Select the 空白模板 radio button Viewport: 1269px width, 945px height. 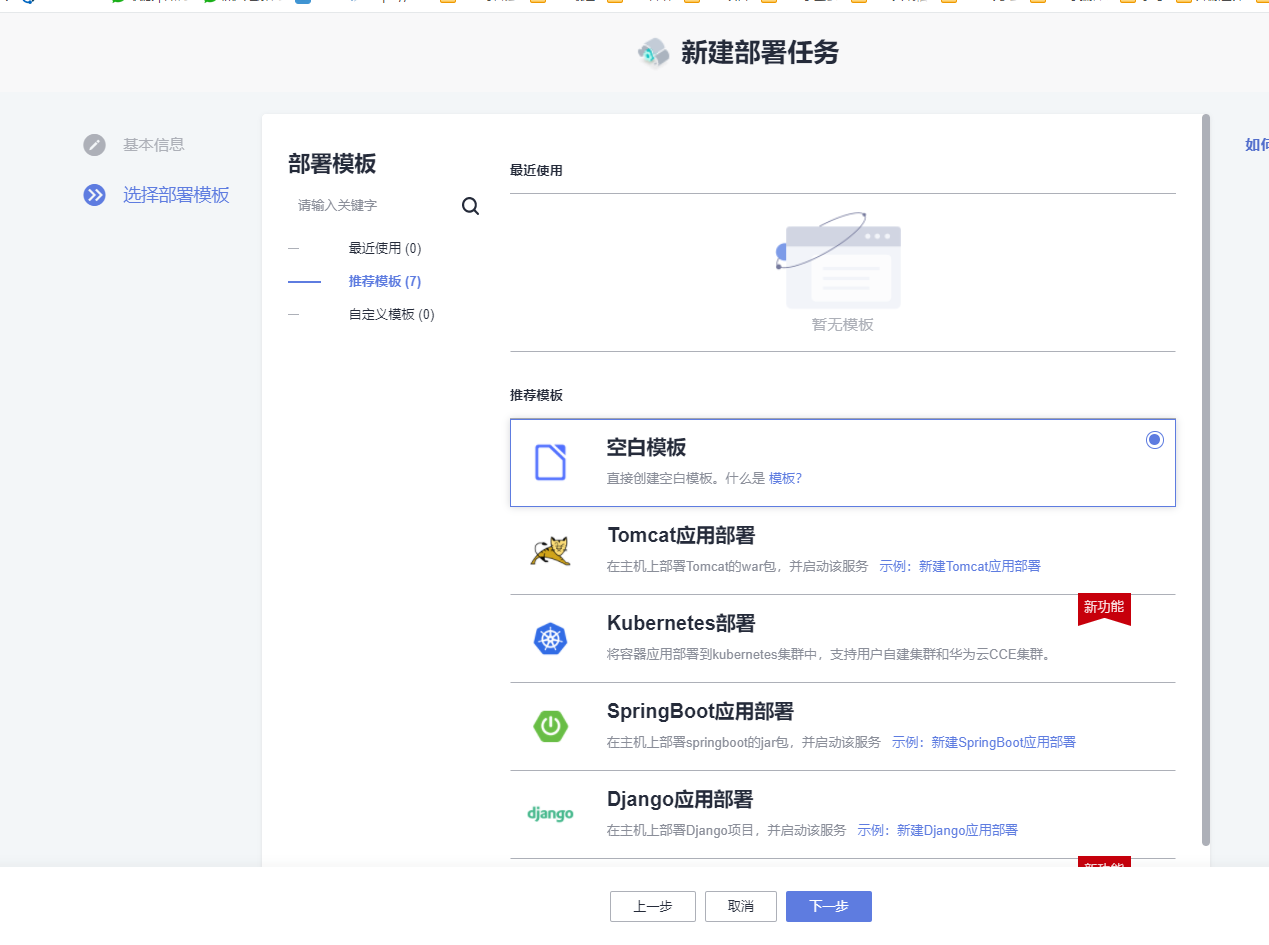(1155, 440)
